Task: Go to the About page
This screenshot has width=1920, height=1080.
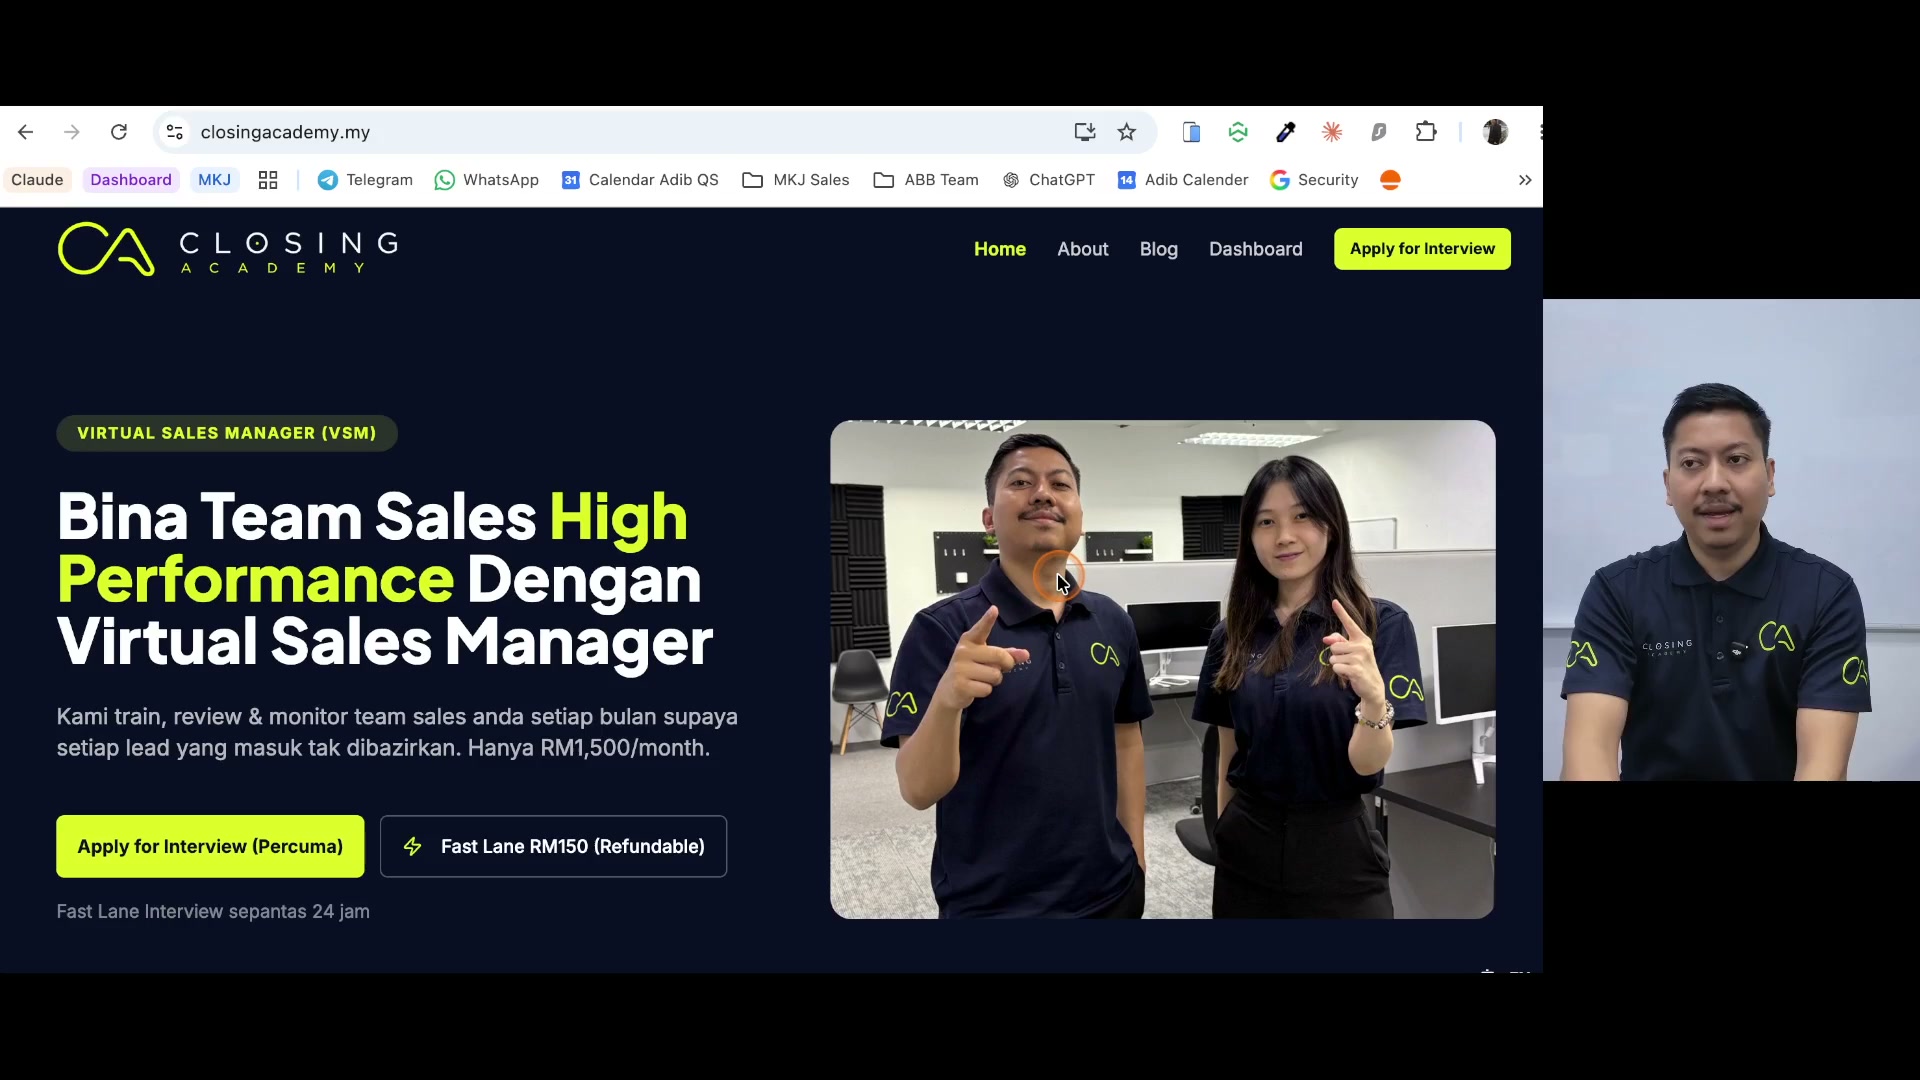Action: 1083,249
